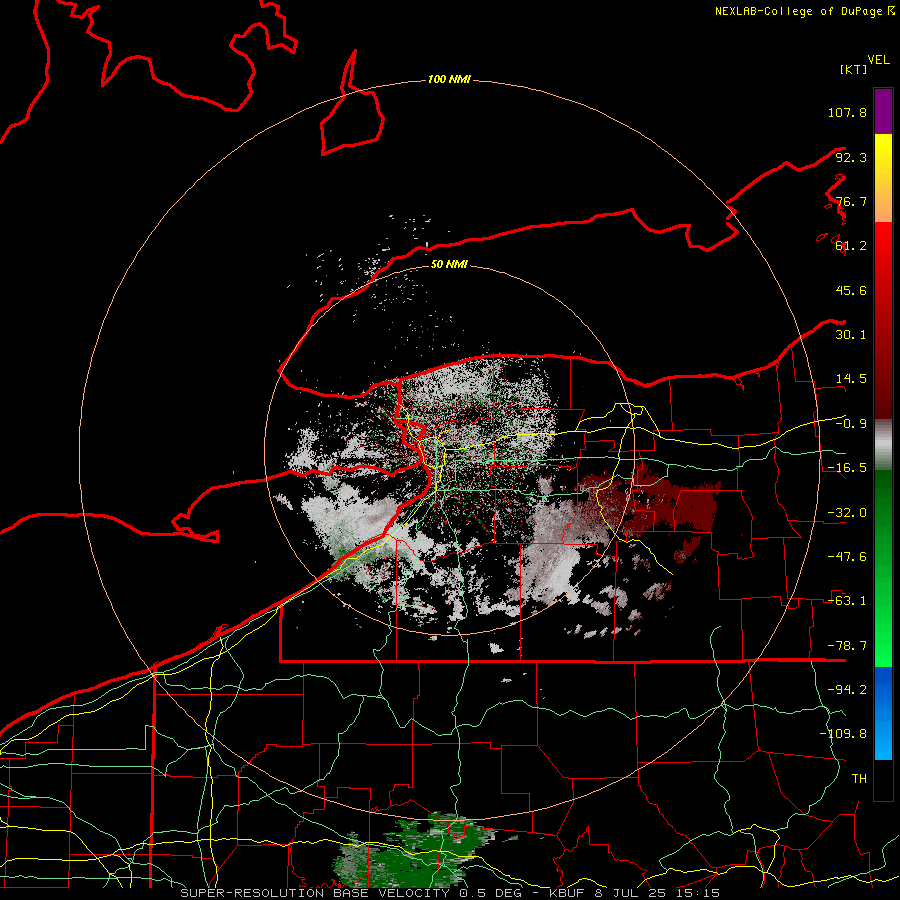Click the TH legend label
This screenshot has width=900, height=900.
point(859,778)
